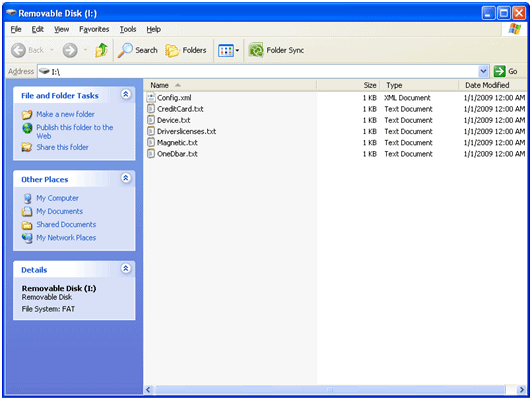Image resolution: width=532 pixels, height=400 pixels.
Task: Collapse the Details panel
Action: pos(126,269)
